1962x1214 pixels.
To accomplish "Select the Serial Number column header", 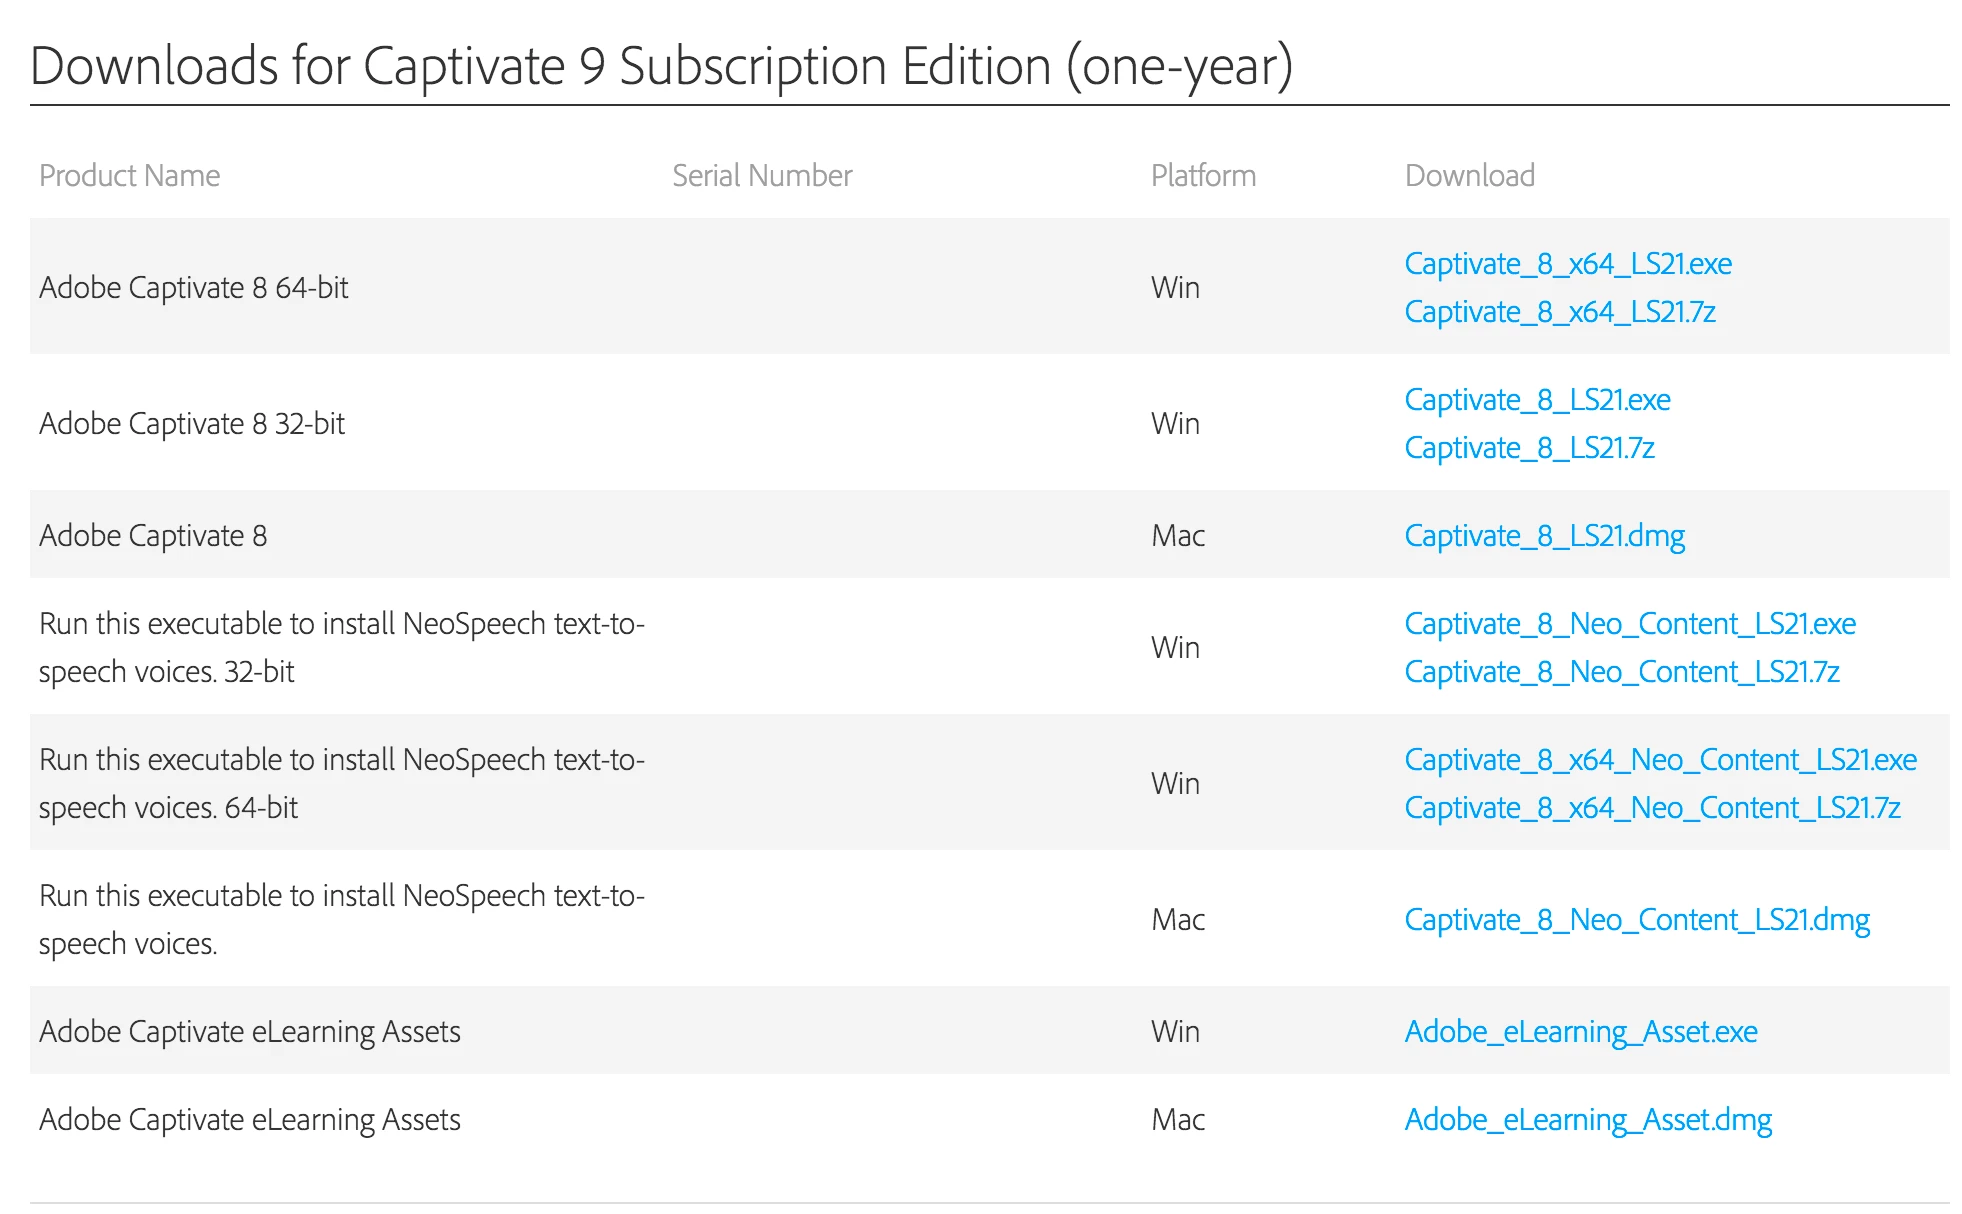I will click(762, 176).
